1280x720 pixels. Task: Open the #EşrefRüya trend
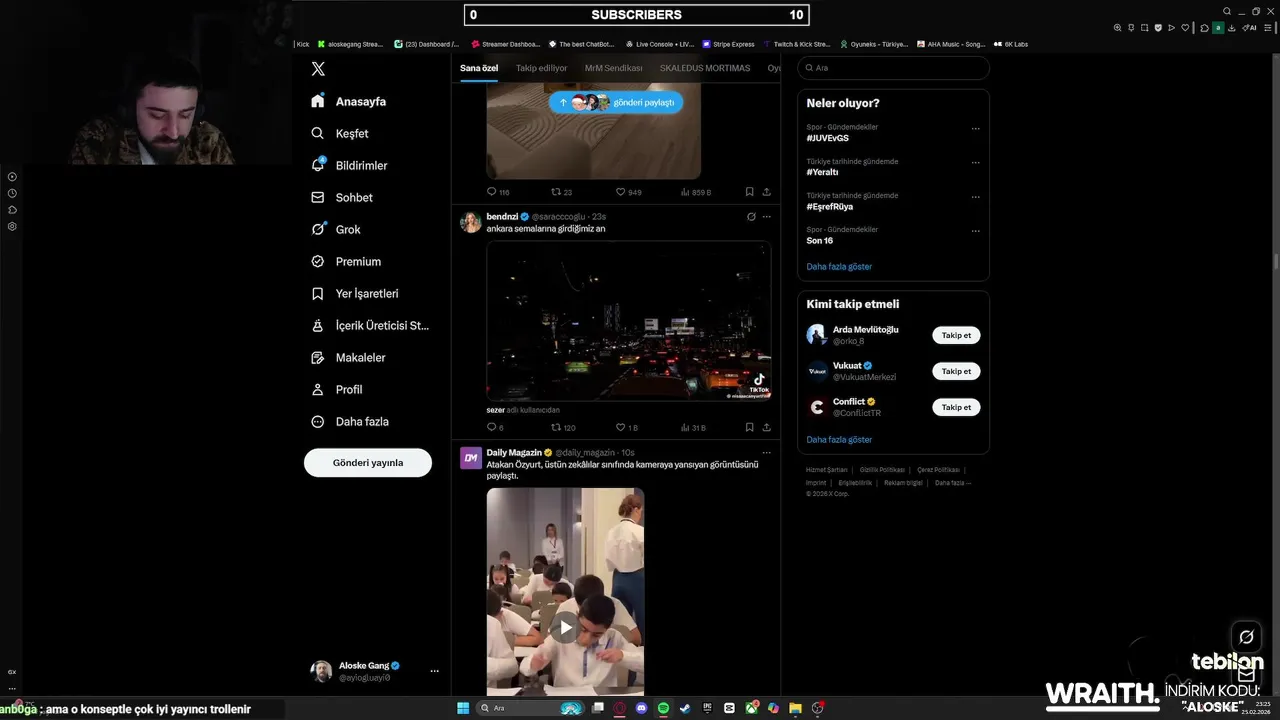[x=830, y=206]
